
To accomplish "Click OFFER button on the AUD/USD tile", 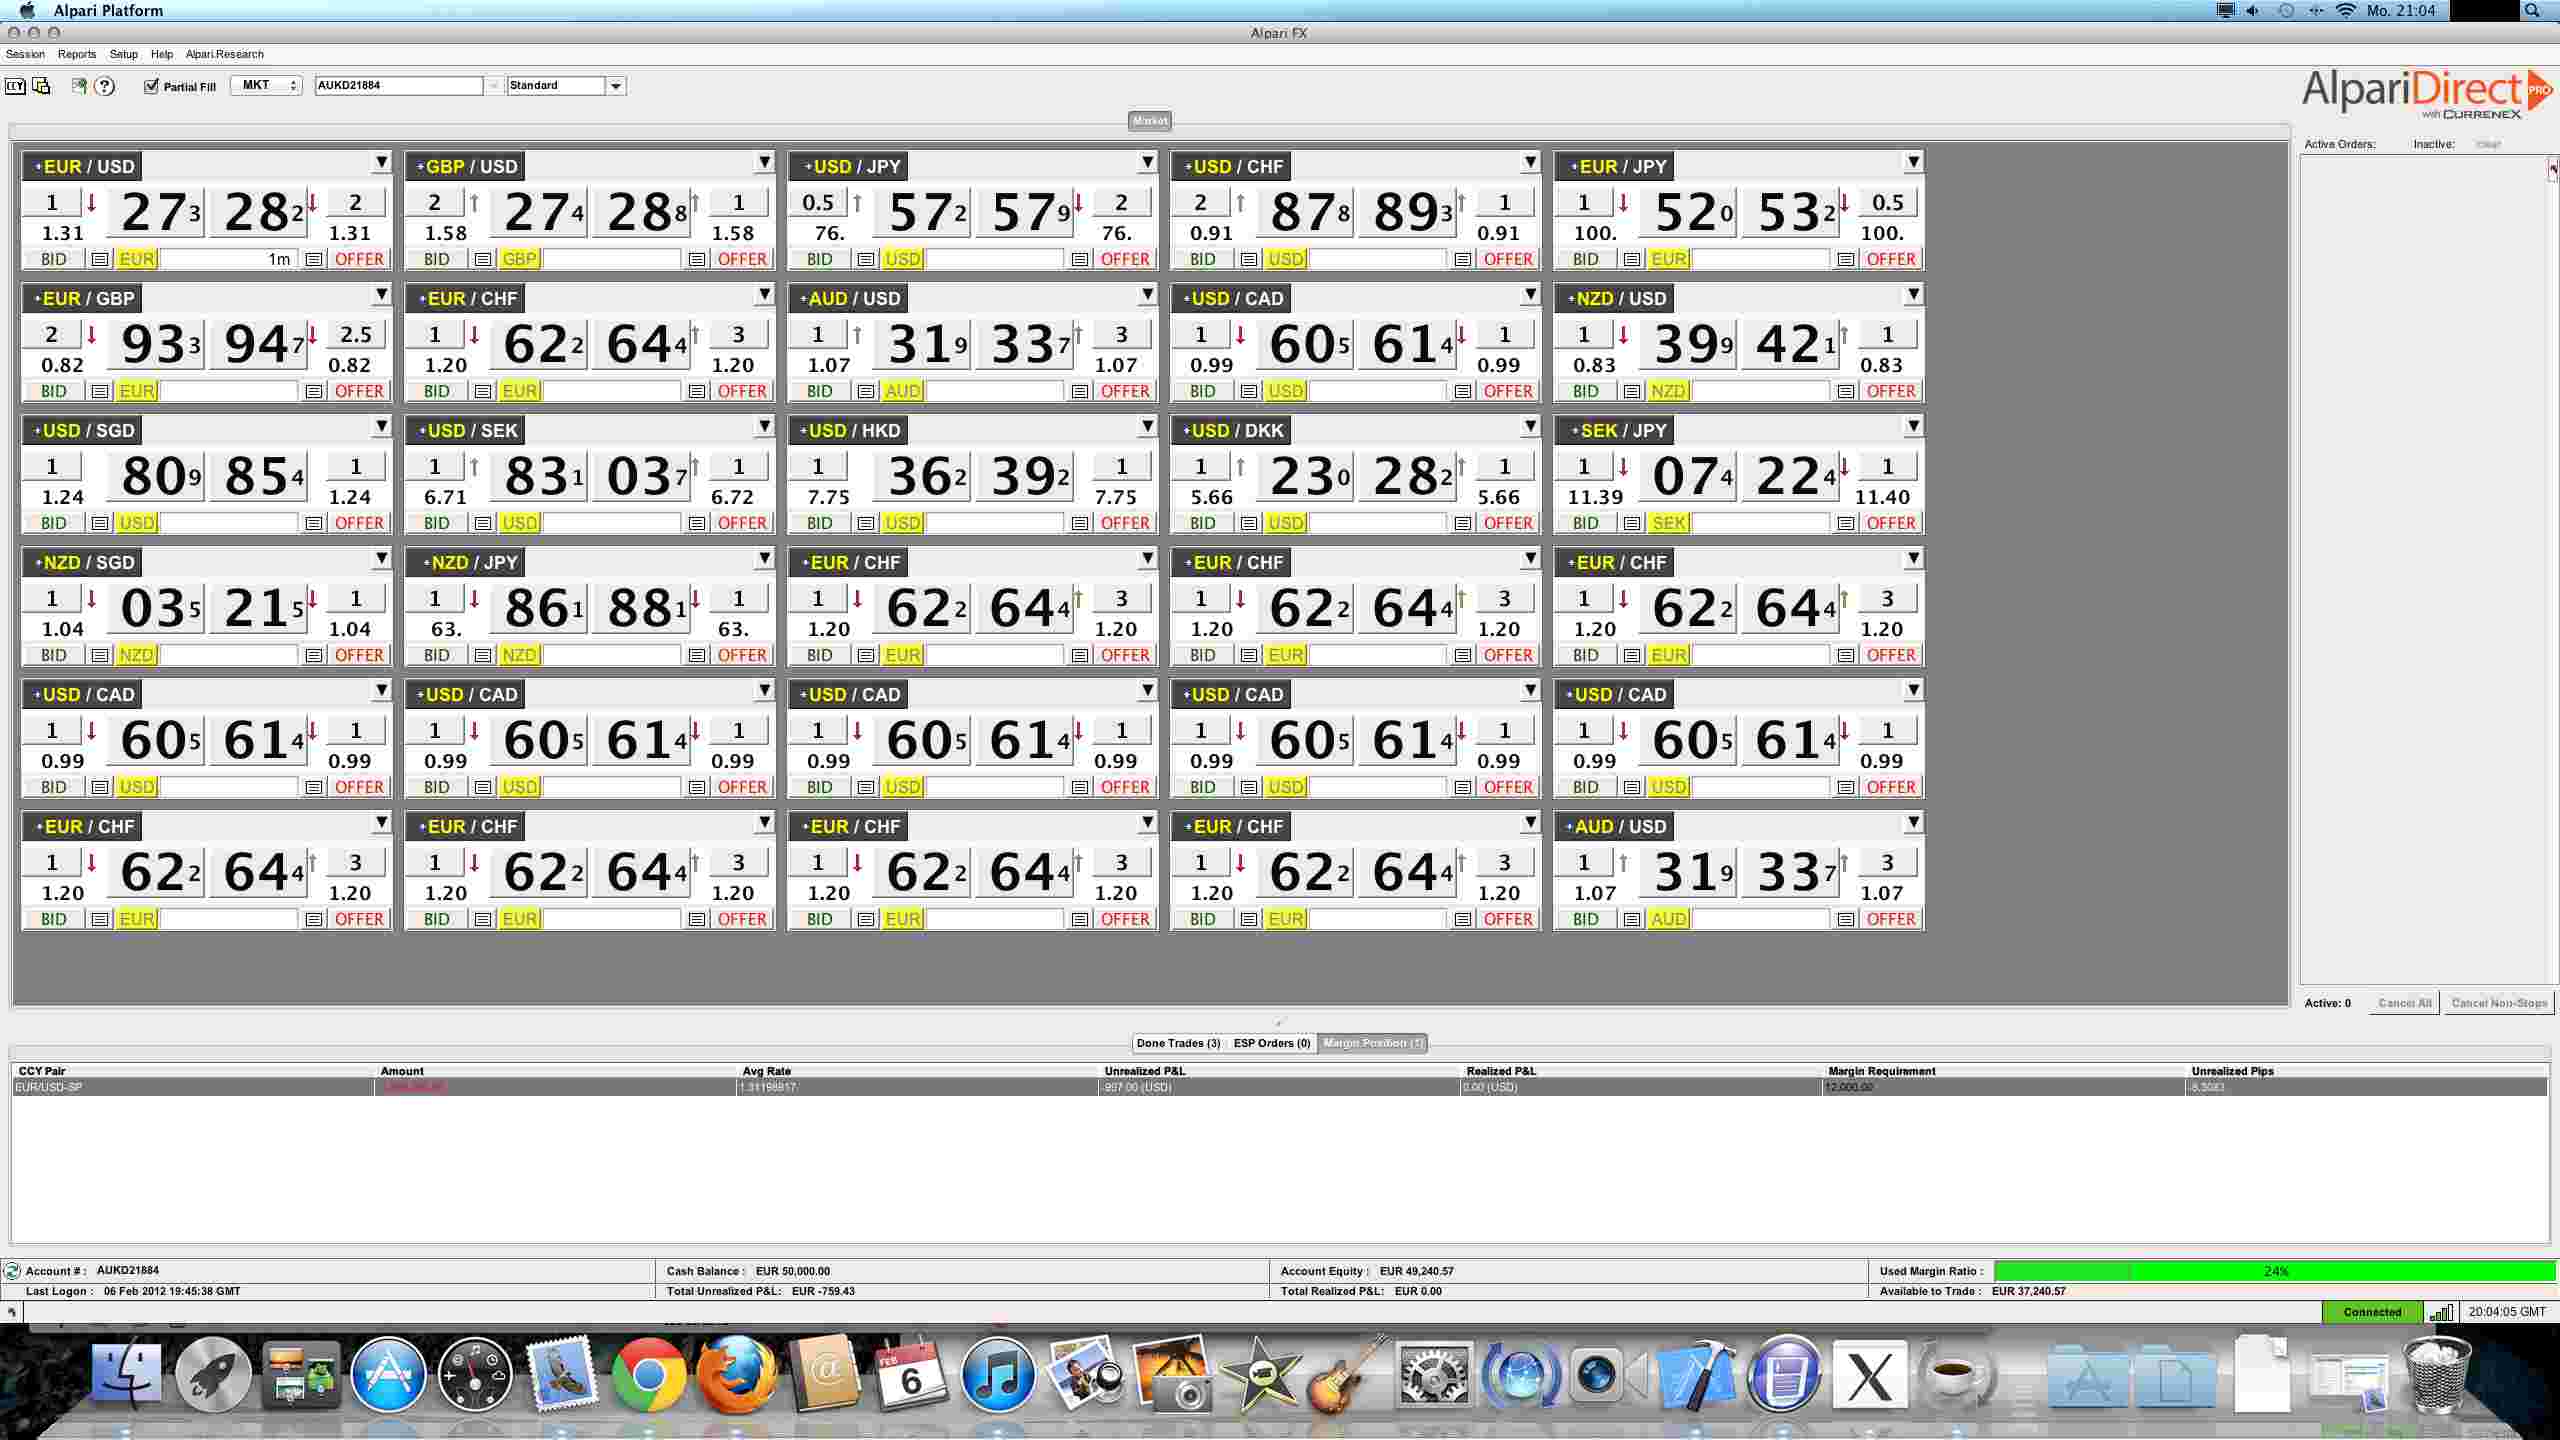I will click(x=1125, y=391).
